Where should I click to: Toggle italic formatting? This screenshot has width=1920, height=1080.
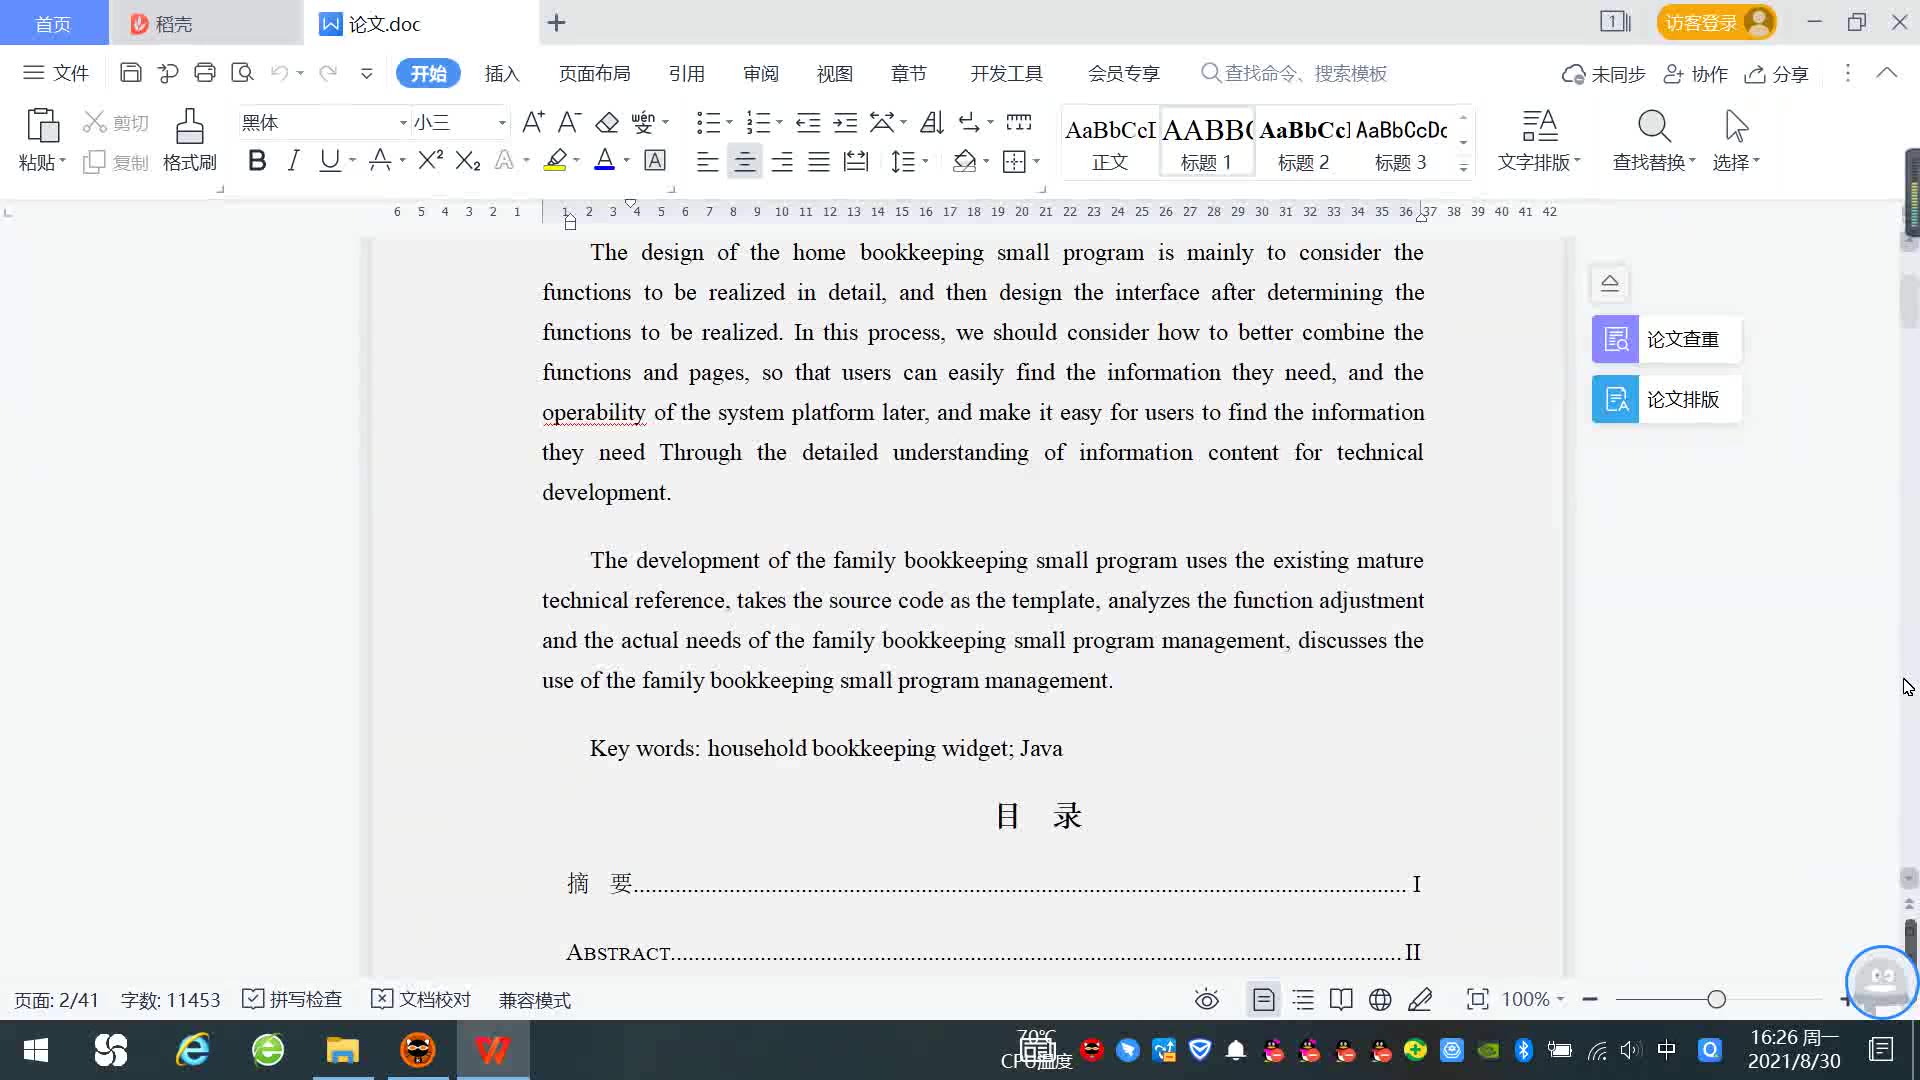(293, 160)
